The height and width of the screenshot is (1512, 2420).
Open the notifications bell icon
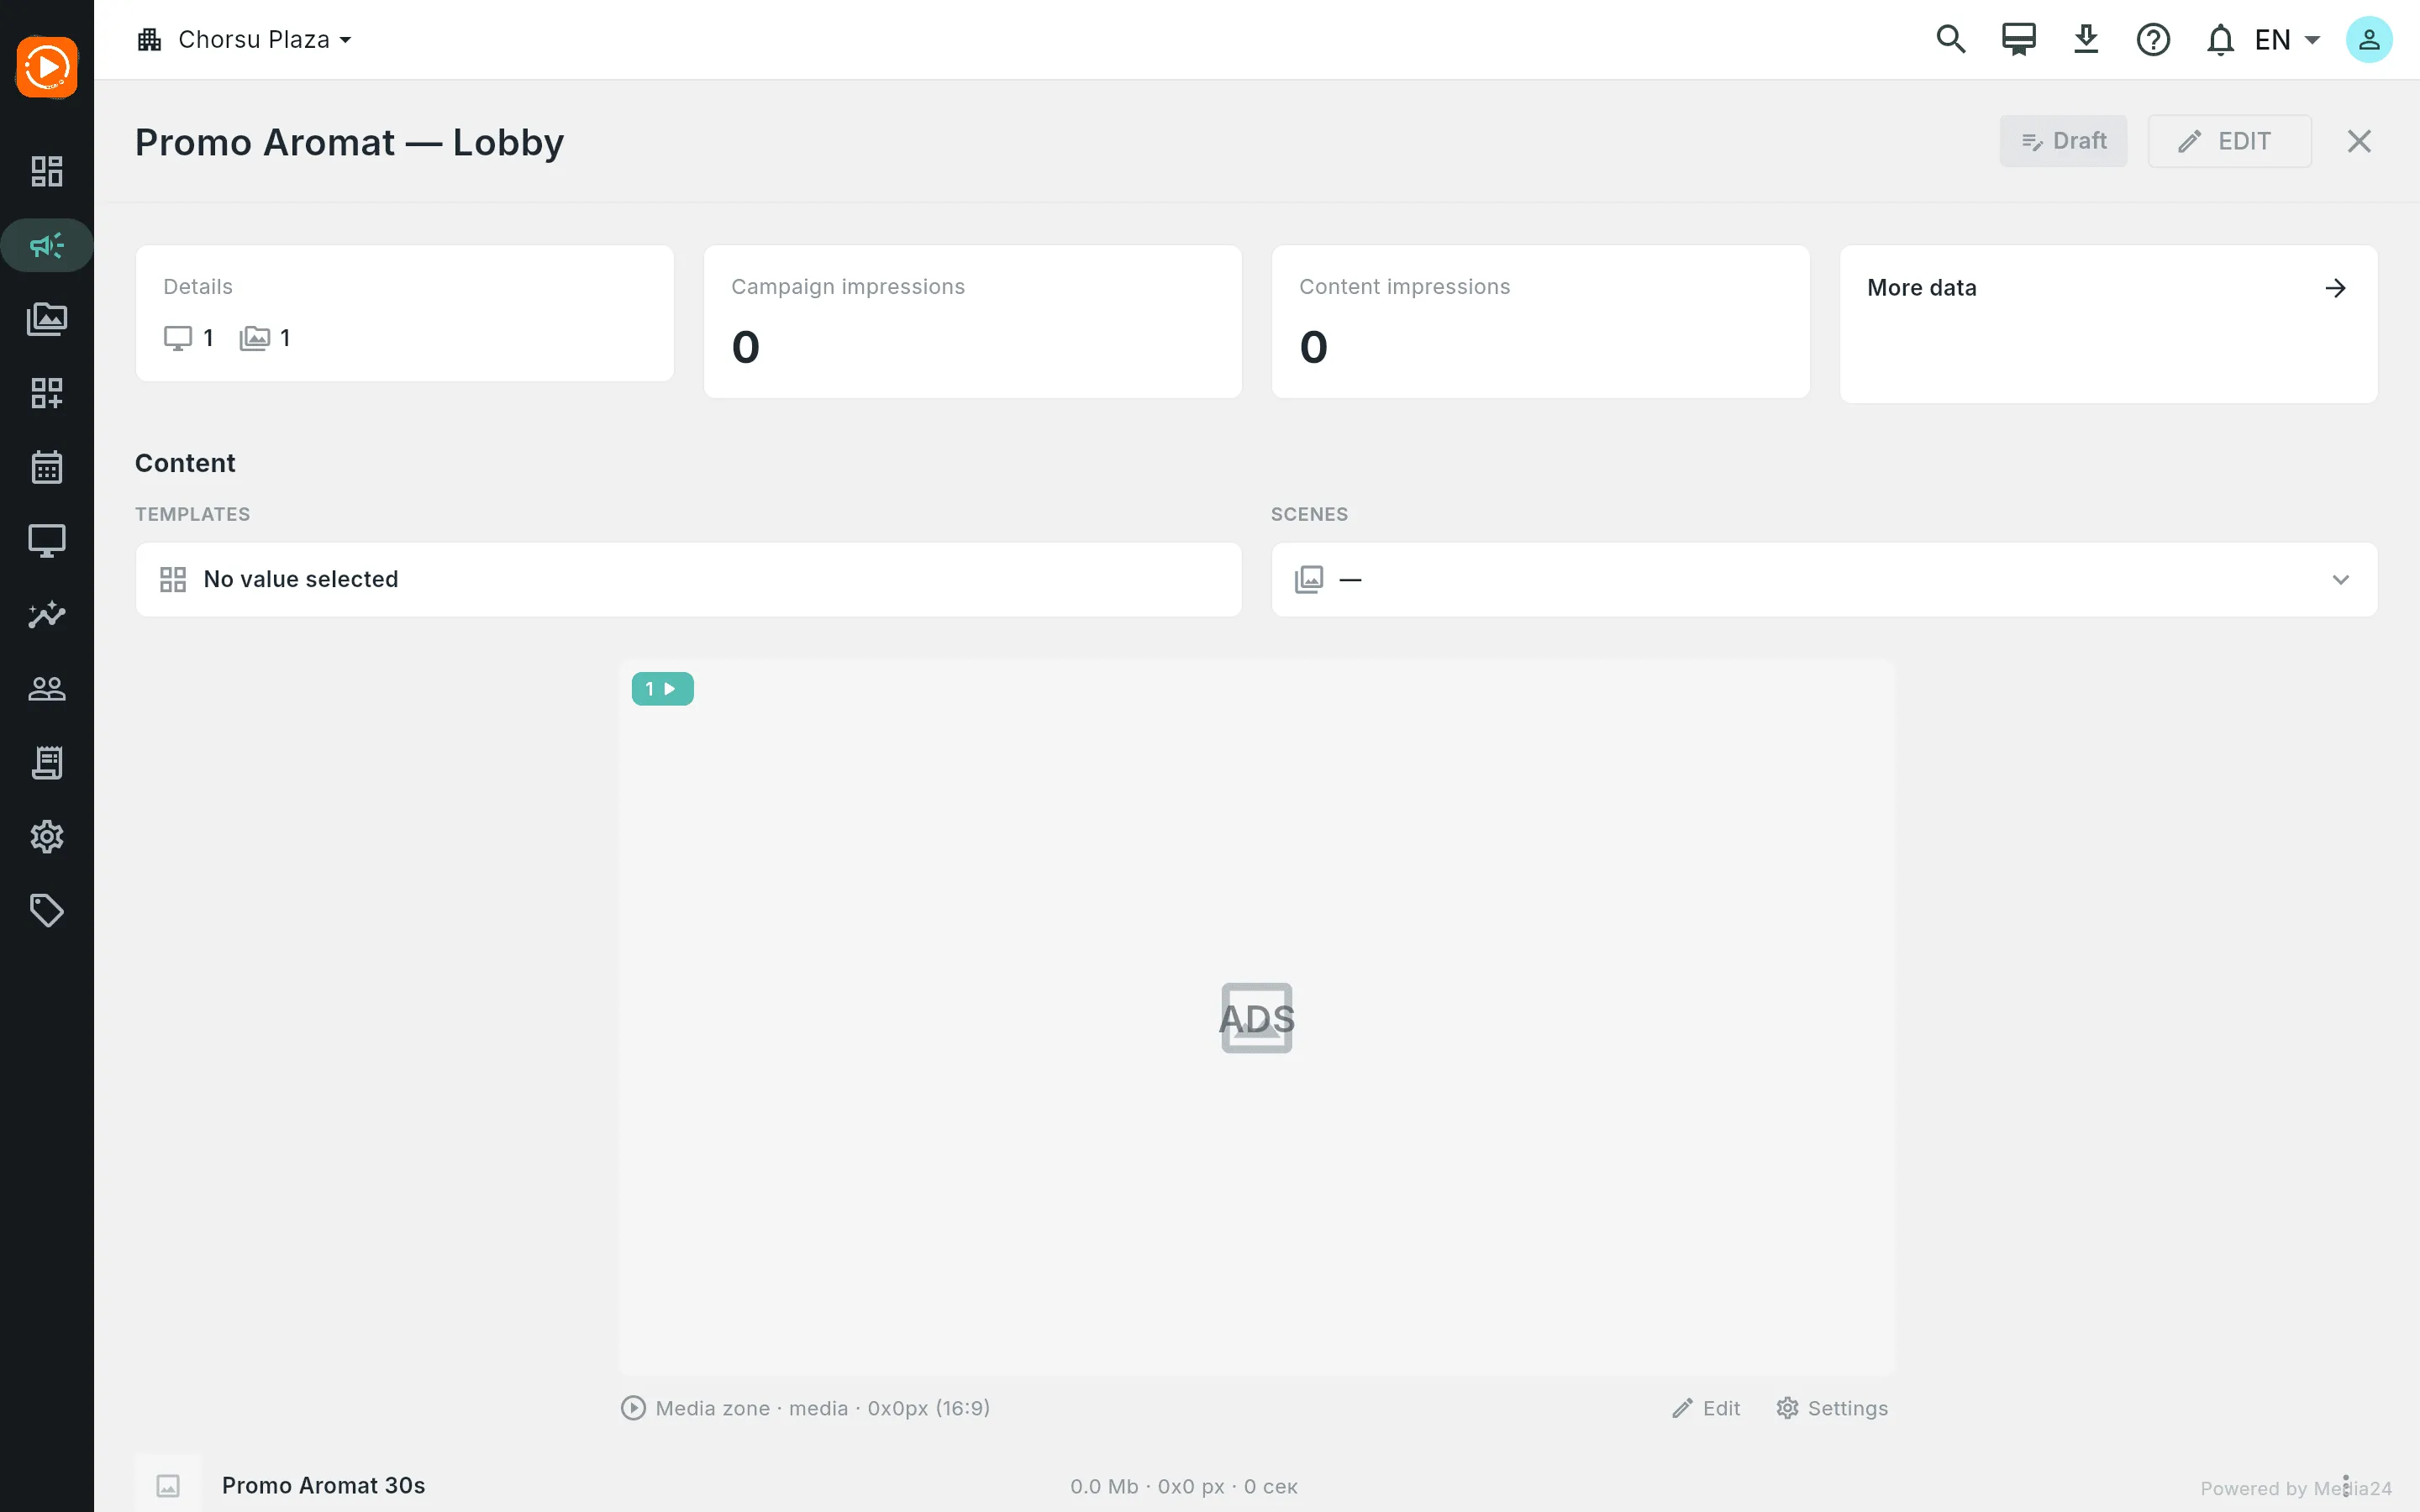pyautogui.click(x=2220, y=40)
